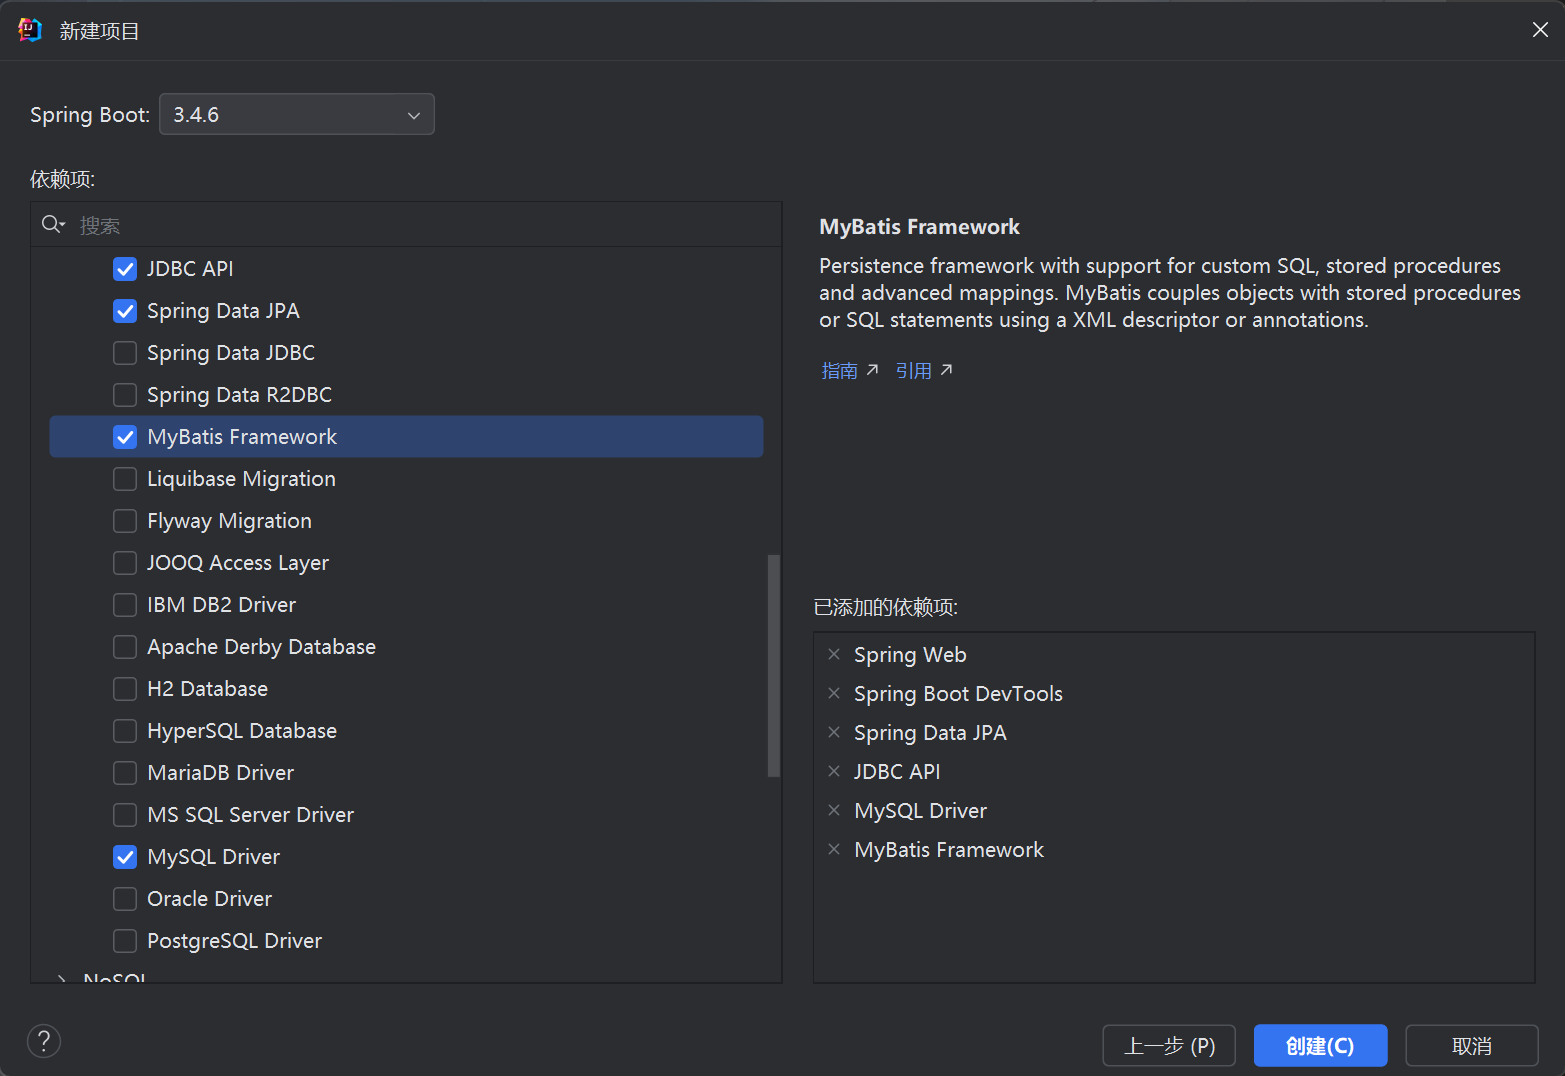Select the MySQL Driver added dependency entry
Image resolution: width=1565 pixels, height=1076 pixels.
pos(920,811)
